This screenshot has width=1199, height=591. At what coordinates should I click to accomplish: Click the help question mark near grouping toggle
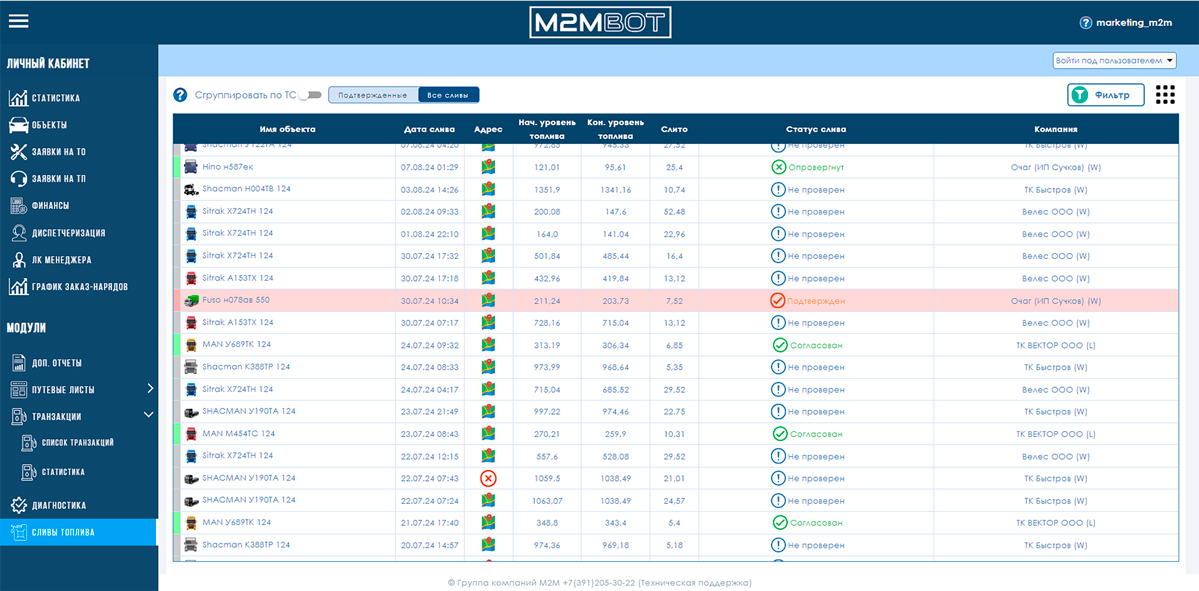click(180, 95)
